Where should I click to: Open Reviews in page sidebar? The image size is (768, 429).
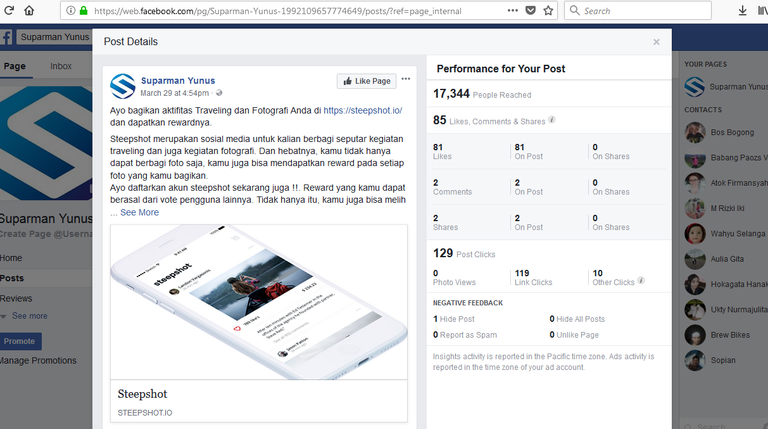(x=16, y=298)
